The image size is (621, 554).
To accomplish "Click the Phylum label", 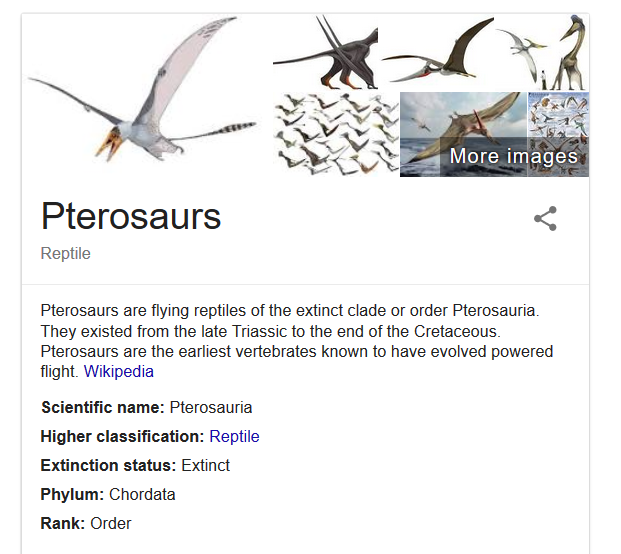I will tap(72, 494).
